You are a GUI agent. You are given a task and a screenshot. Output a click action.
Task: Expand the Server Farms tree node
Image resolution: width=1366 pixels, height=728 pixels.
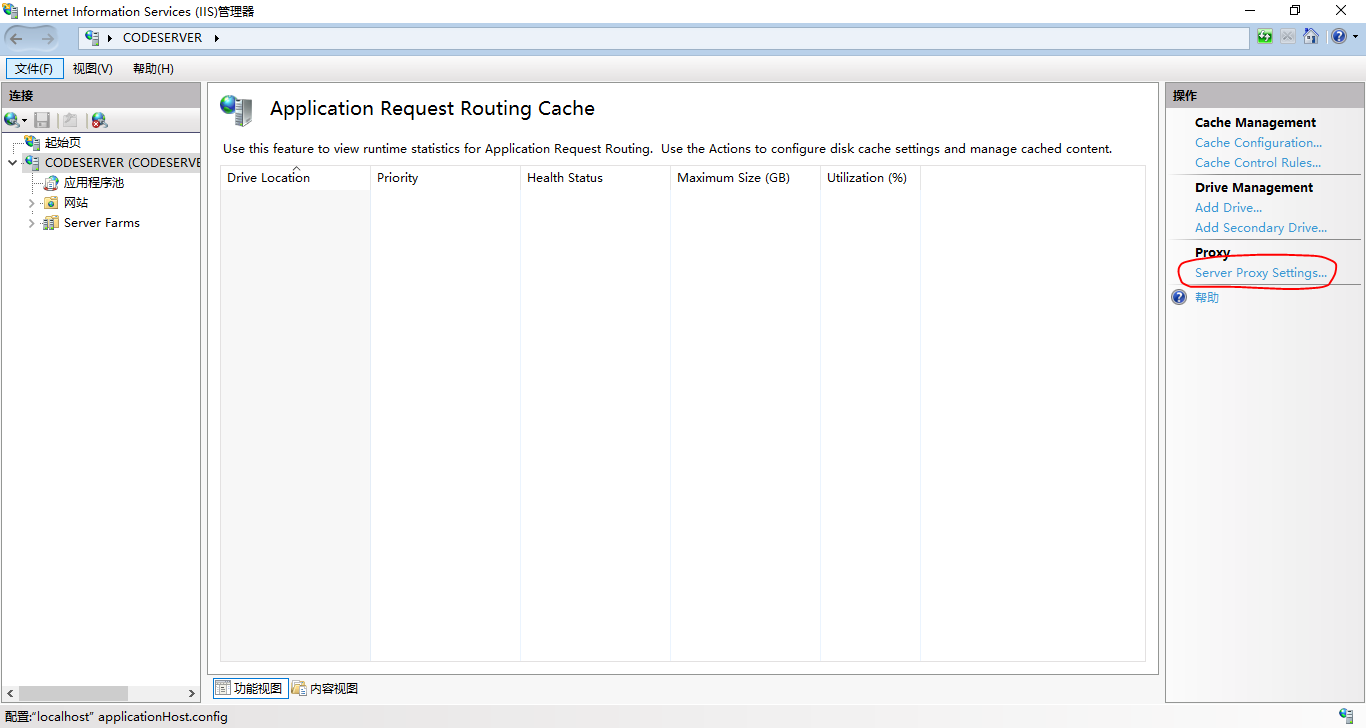[31, 223]
